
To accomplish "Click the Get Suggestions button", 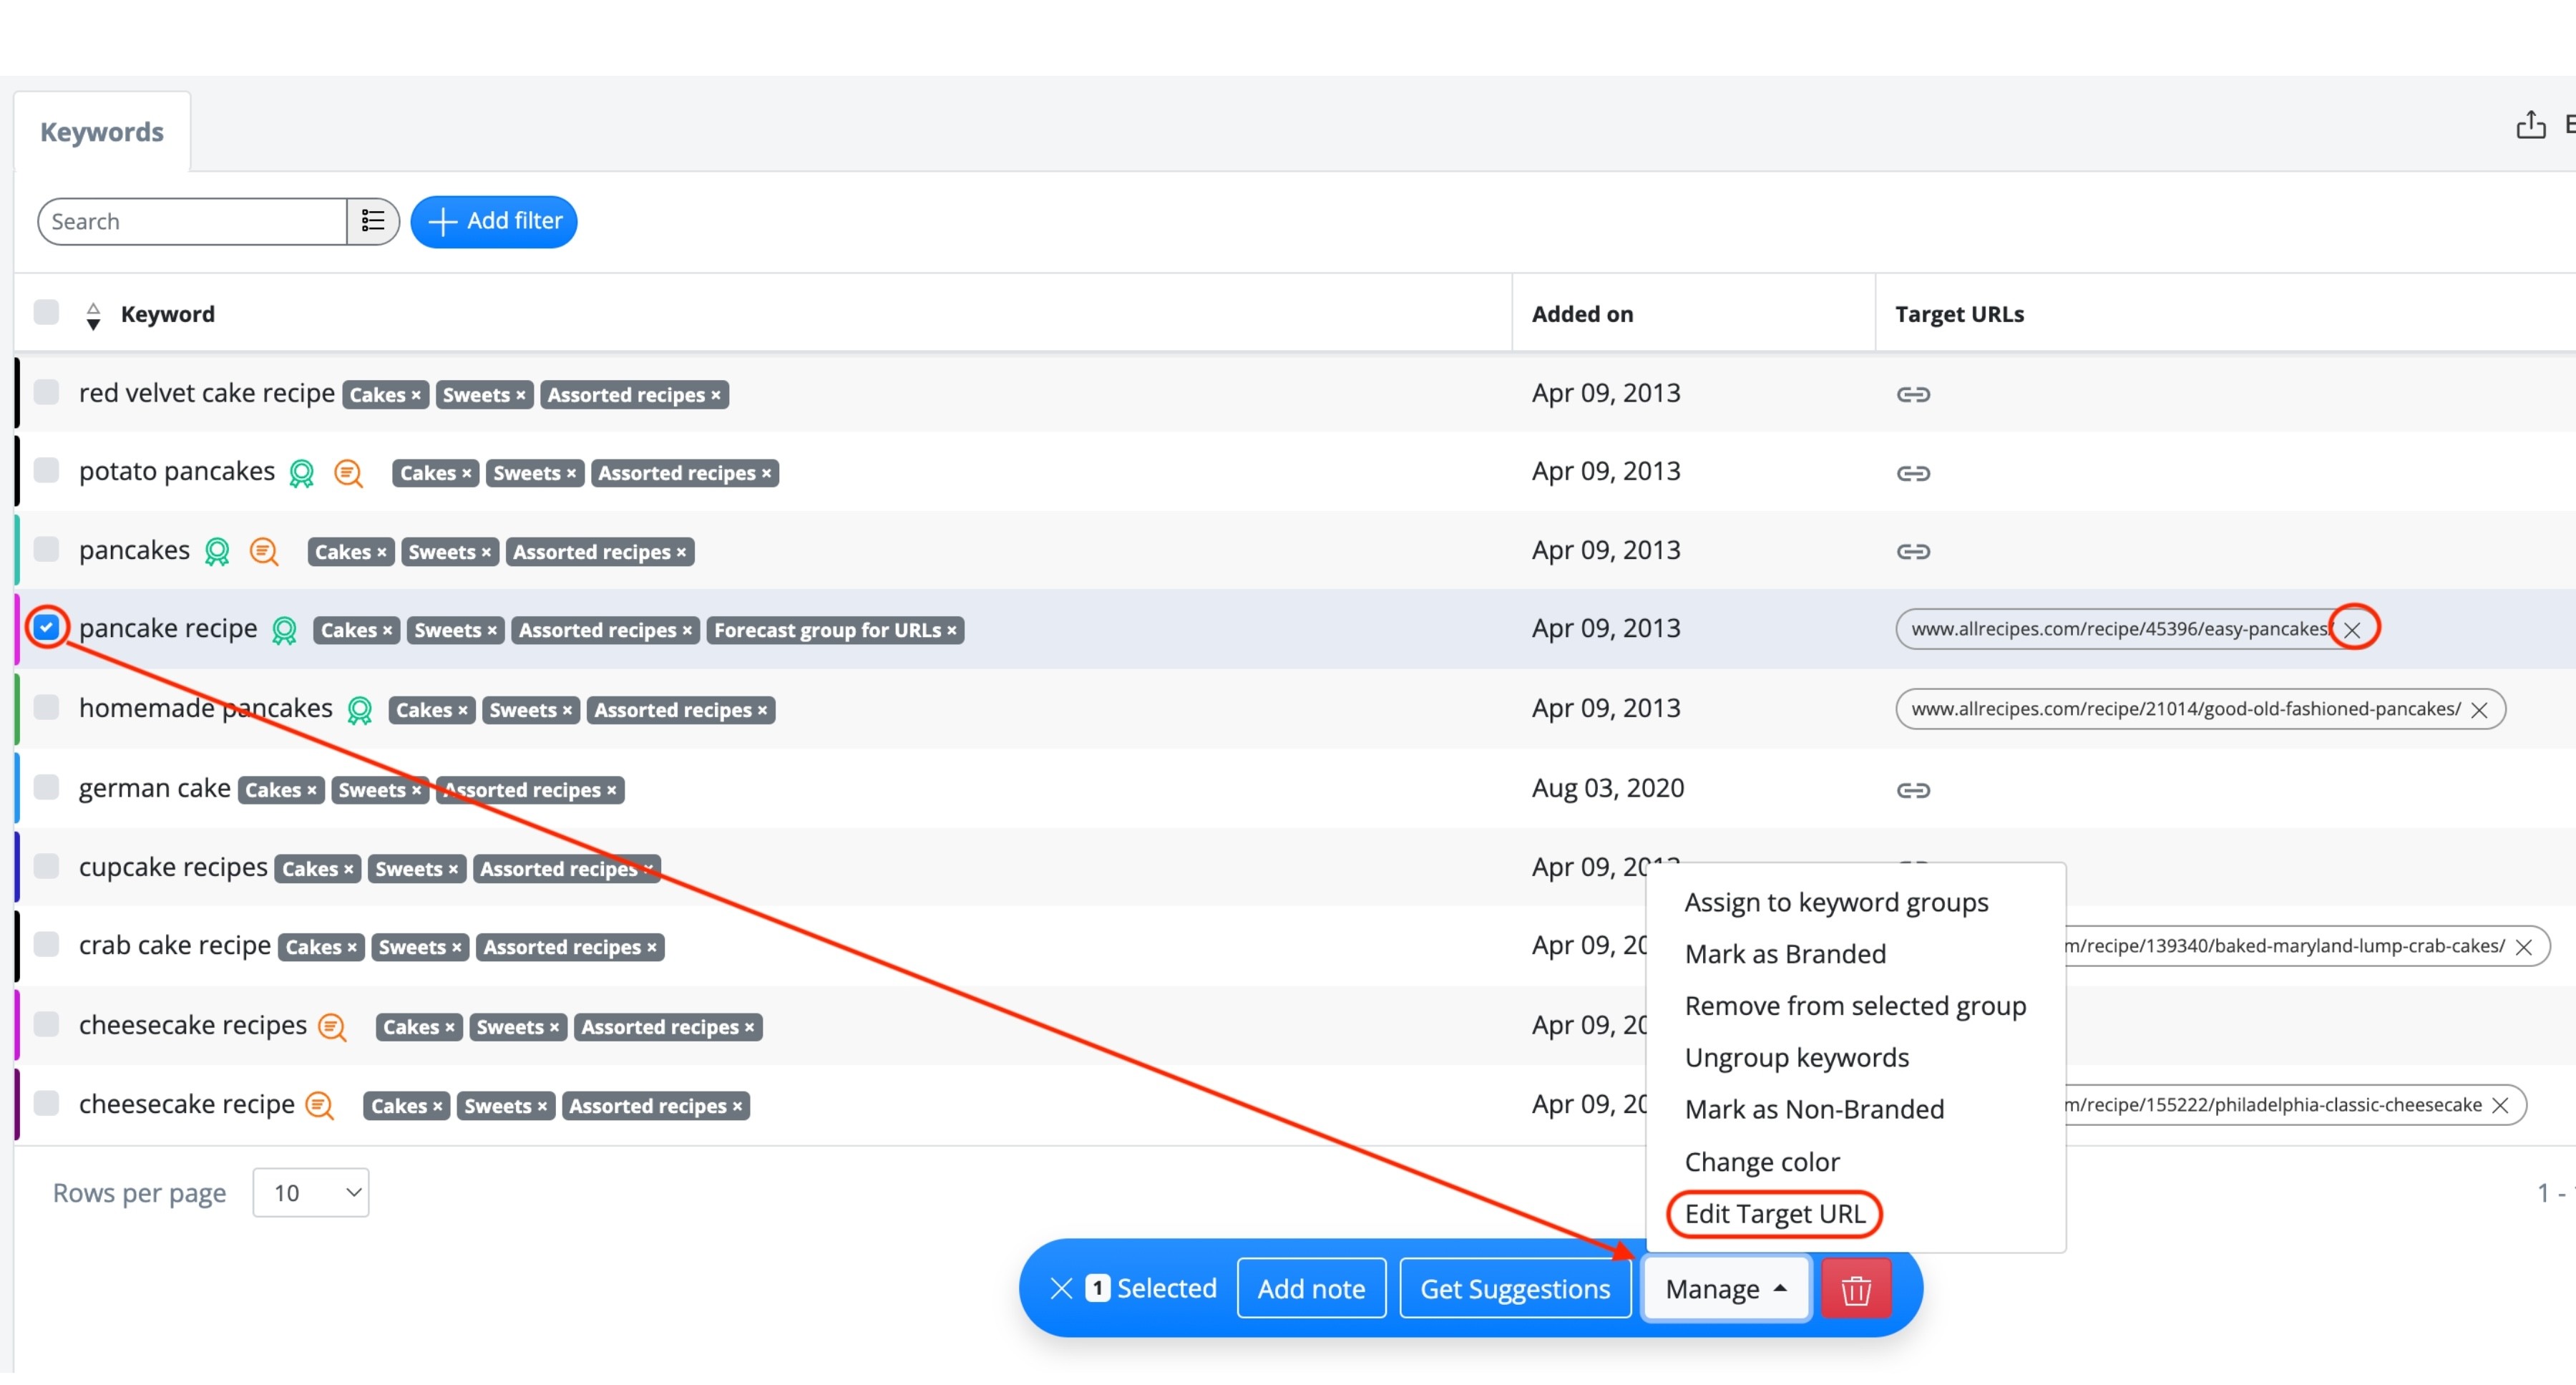I will click(x=1515, y=1289).
